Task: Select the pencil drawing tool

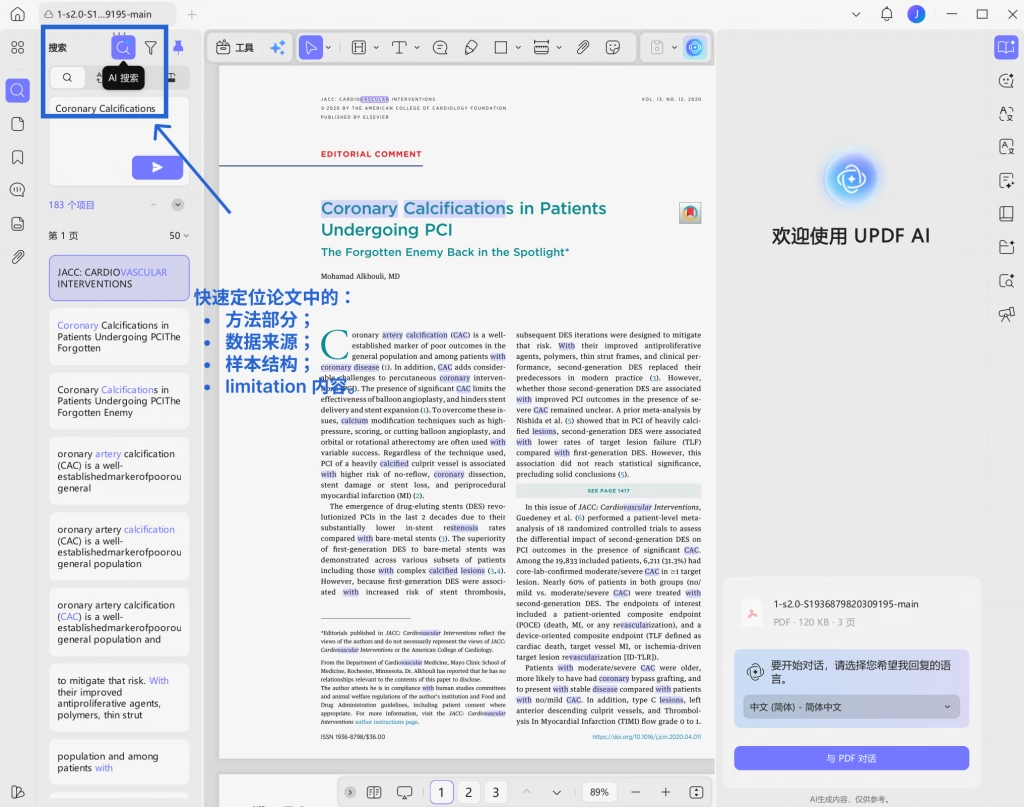Action: (x=471, y=47)
